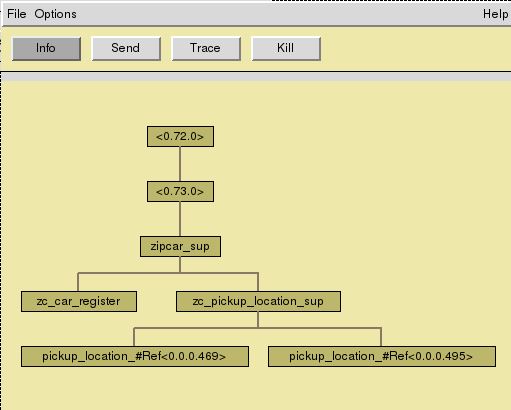Open the Help menu

point(495,14)
